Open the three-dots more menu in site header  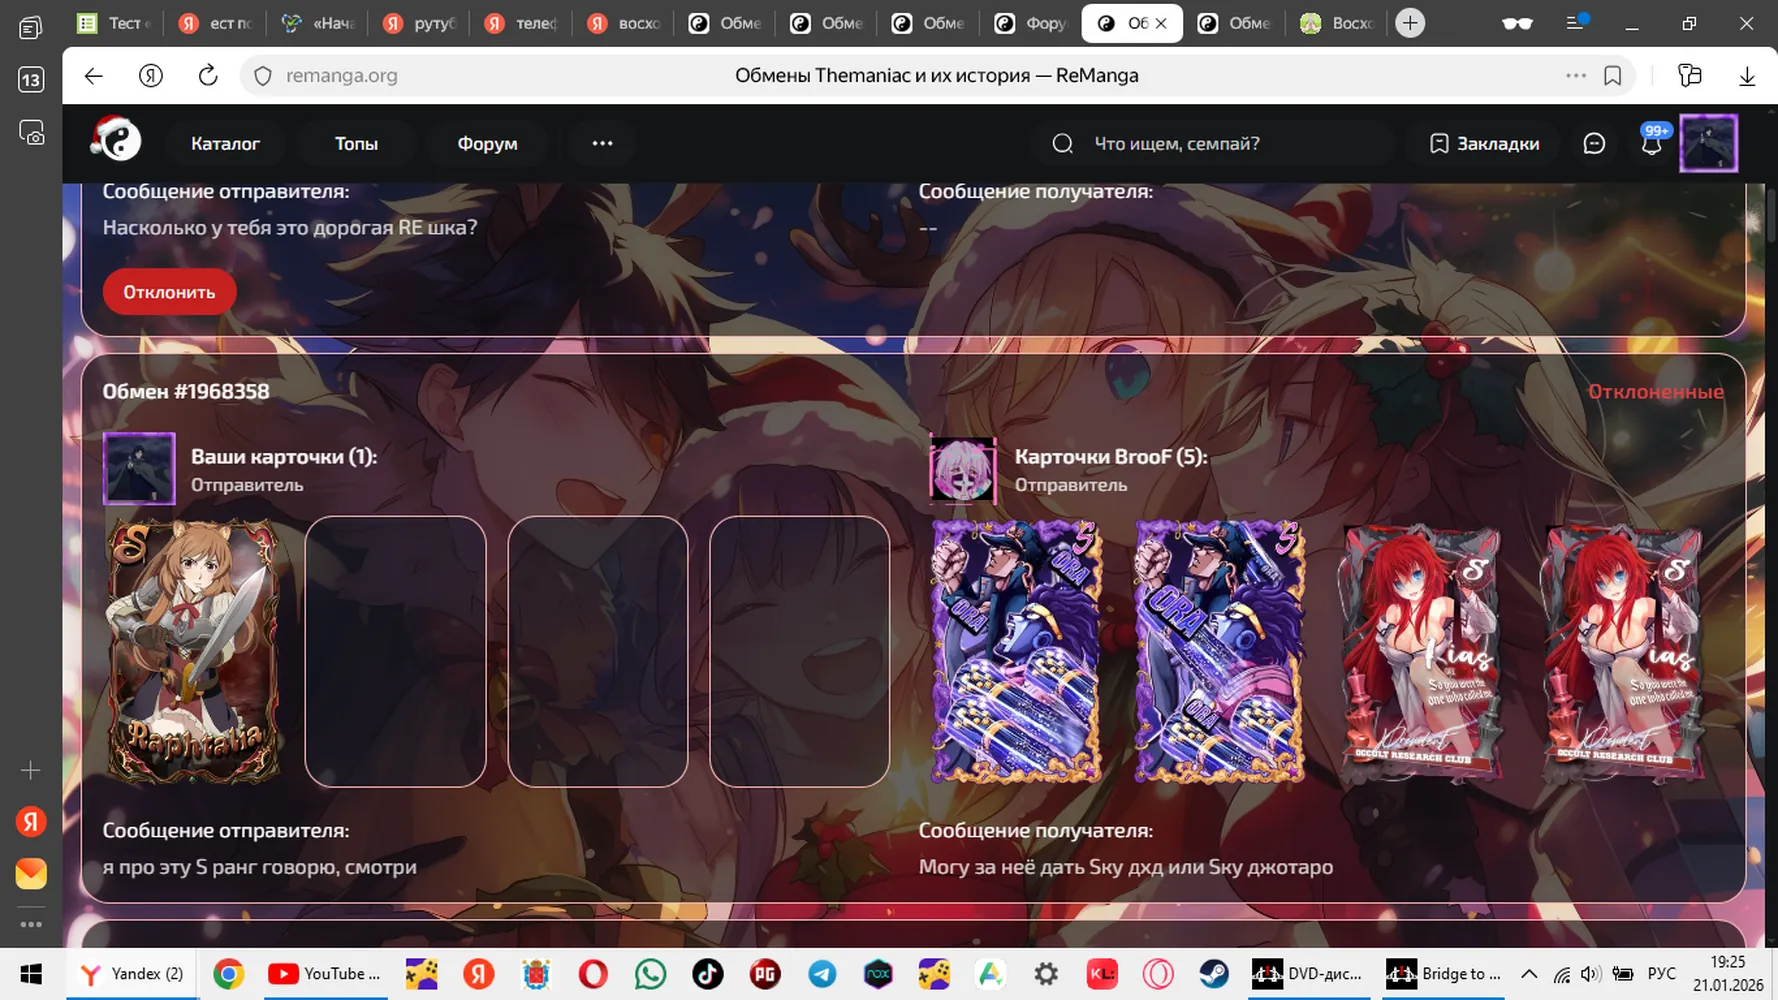[602, 144]
